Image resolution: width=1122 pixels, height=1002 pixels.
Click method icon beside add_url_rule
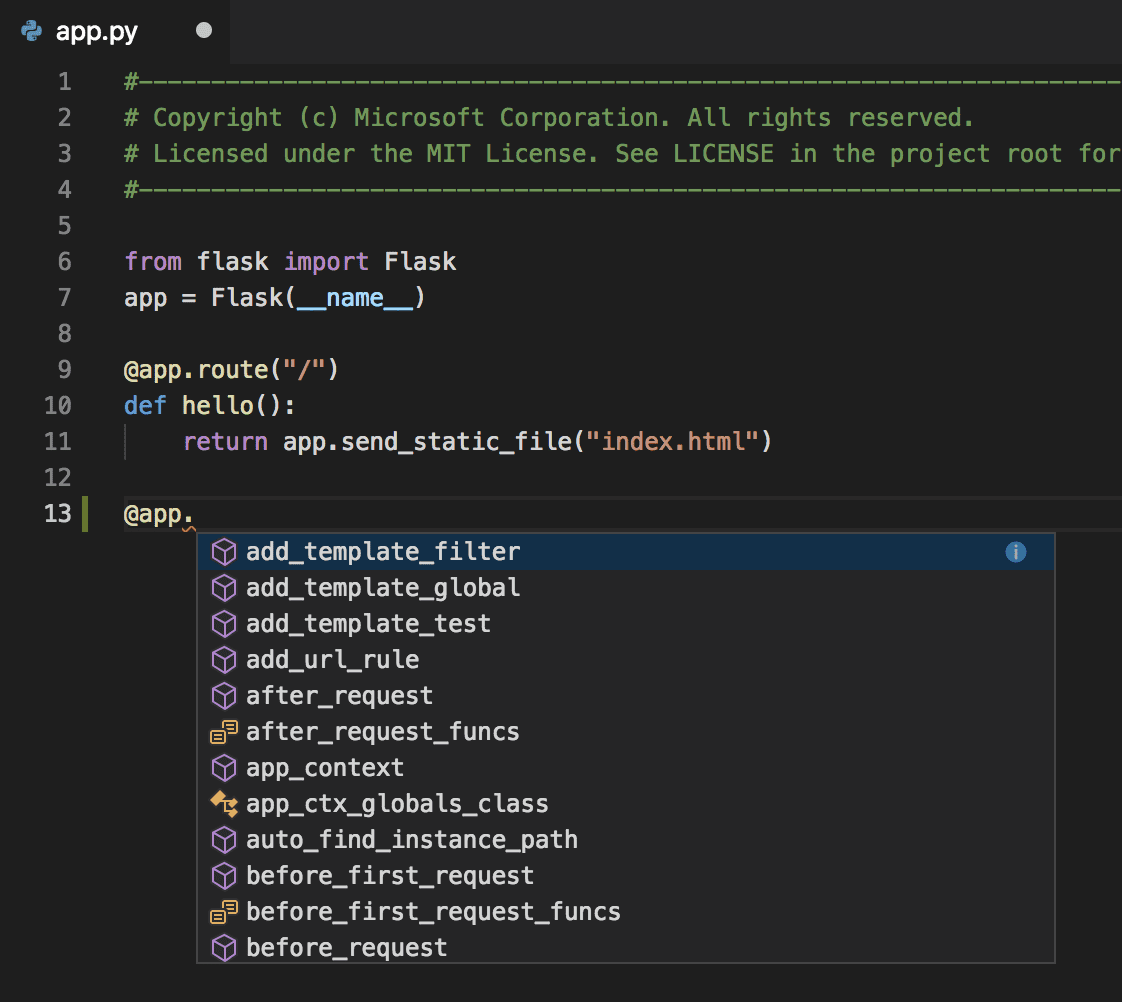point(224,660)
